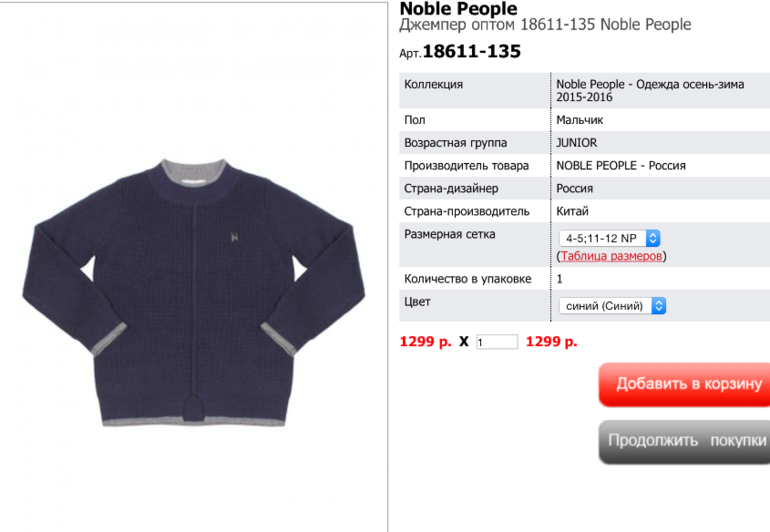Viewport: 770px width, 532px height.
Task: Click the blue arrows on size selector
Action: 653,238
